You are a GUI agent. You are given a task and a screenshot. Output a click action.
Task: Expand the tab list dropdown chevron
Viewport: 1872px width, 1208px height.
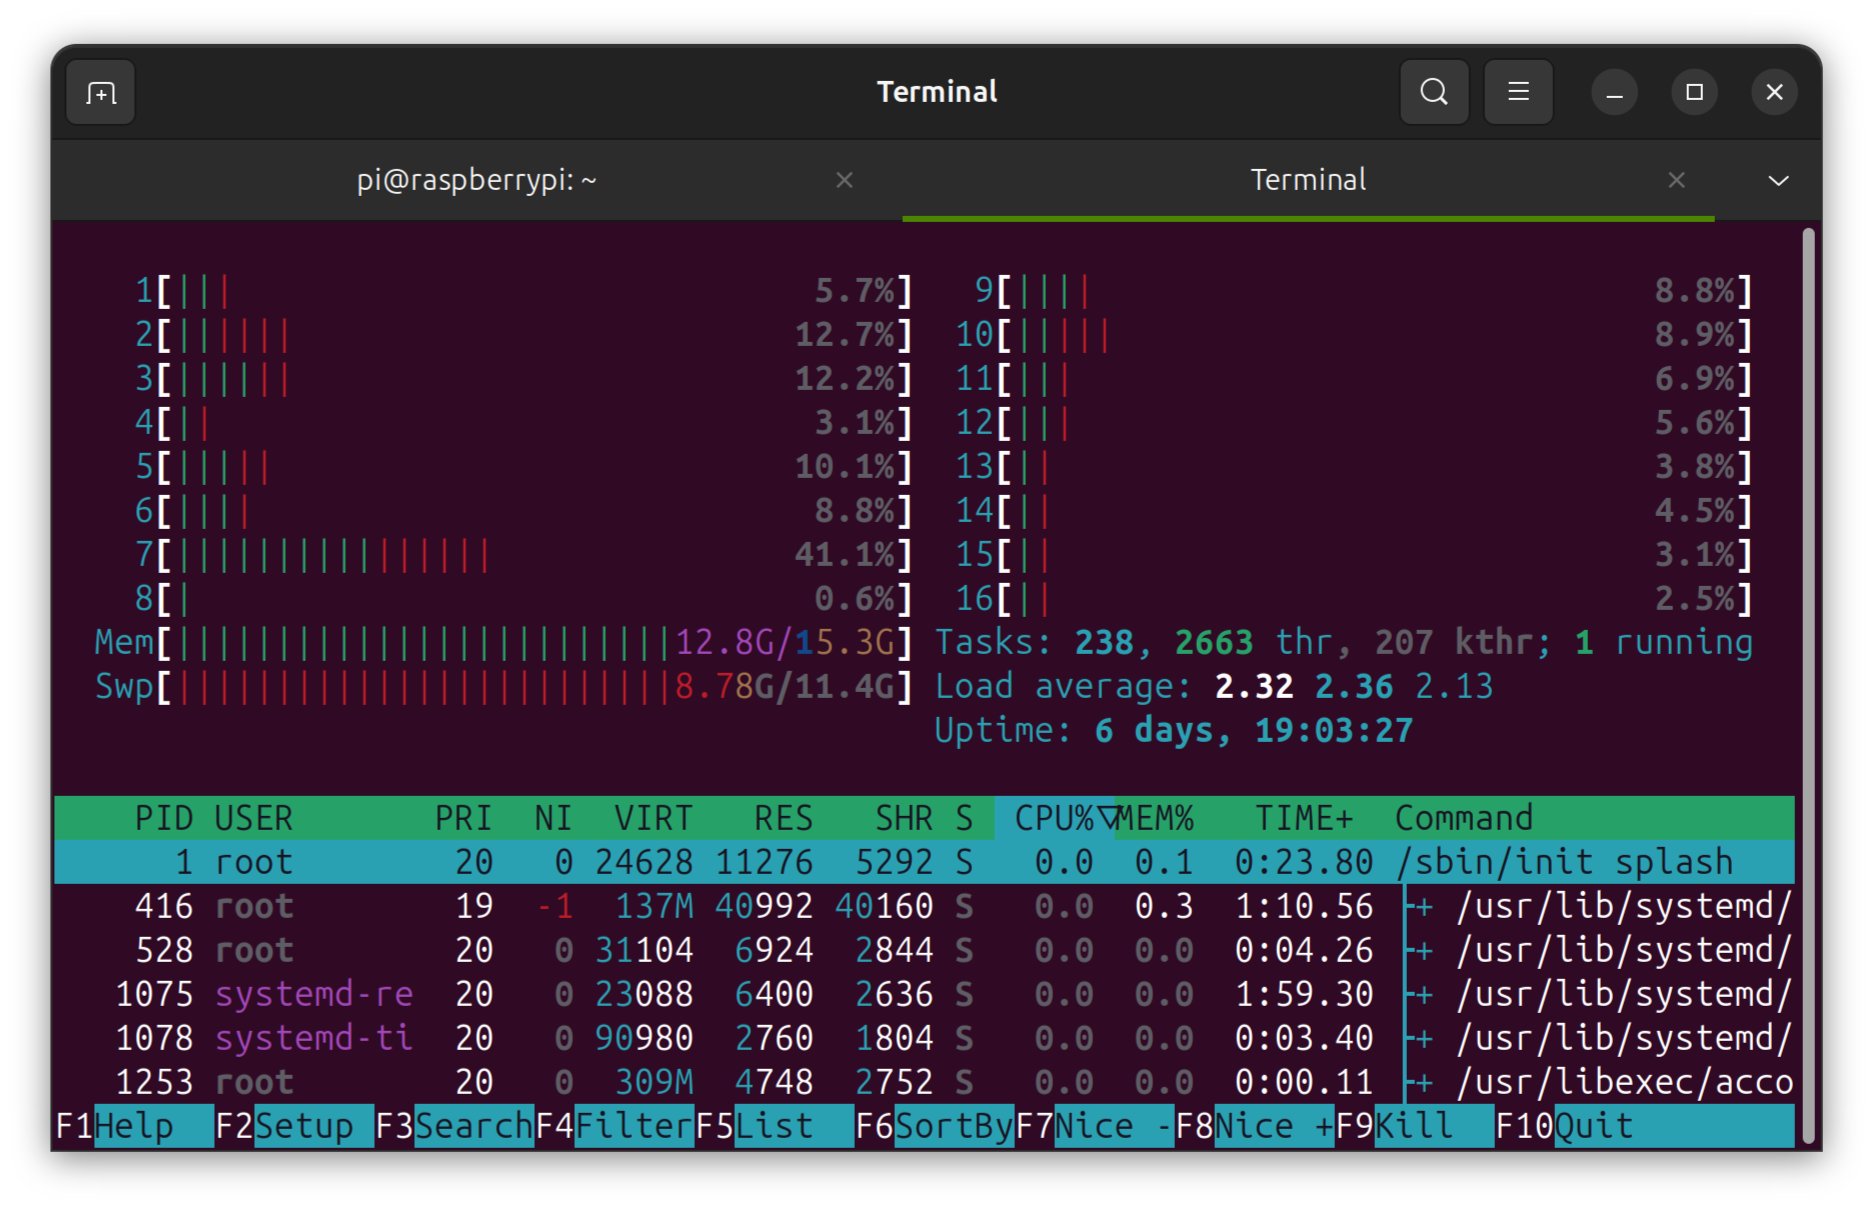pos(1778,181)
